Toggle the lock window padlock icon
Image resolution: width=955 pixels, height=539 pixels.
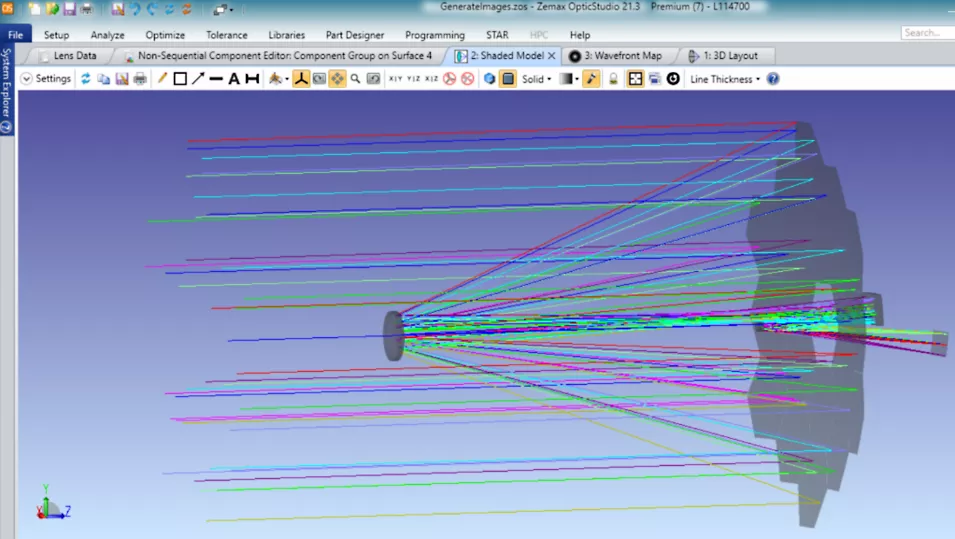click(x=614, y=79)
